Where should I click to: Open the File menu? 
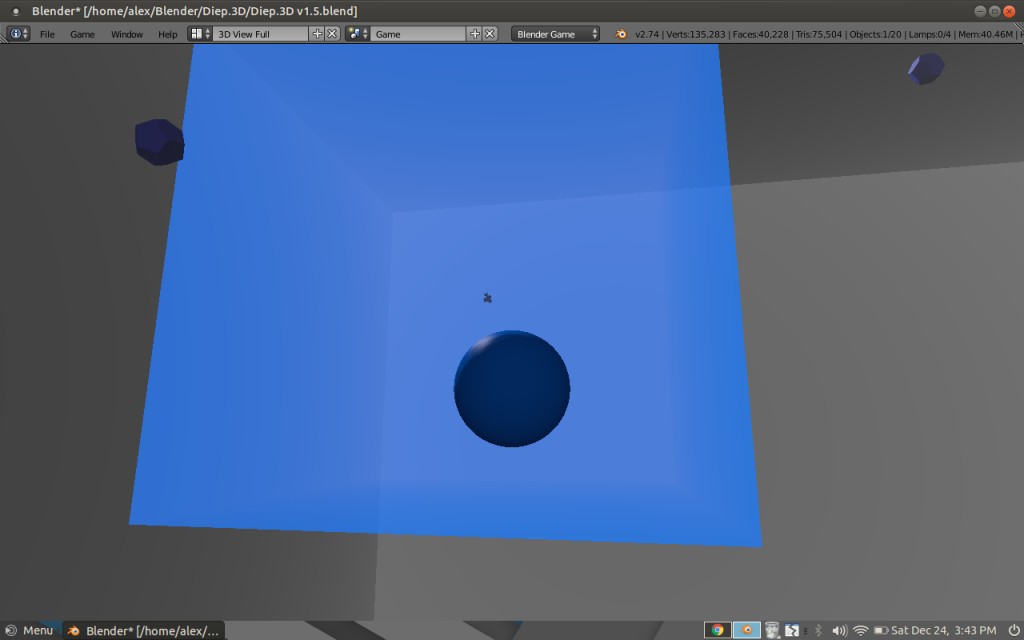(x=48, y=33)
